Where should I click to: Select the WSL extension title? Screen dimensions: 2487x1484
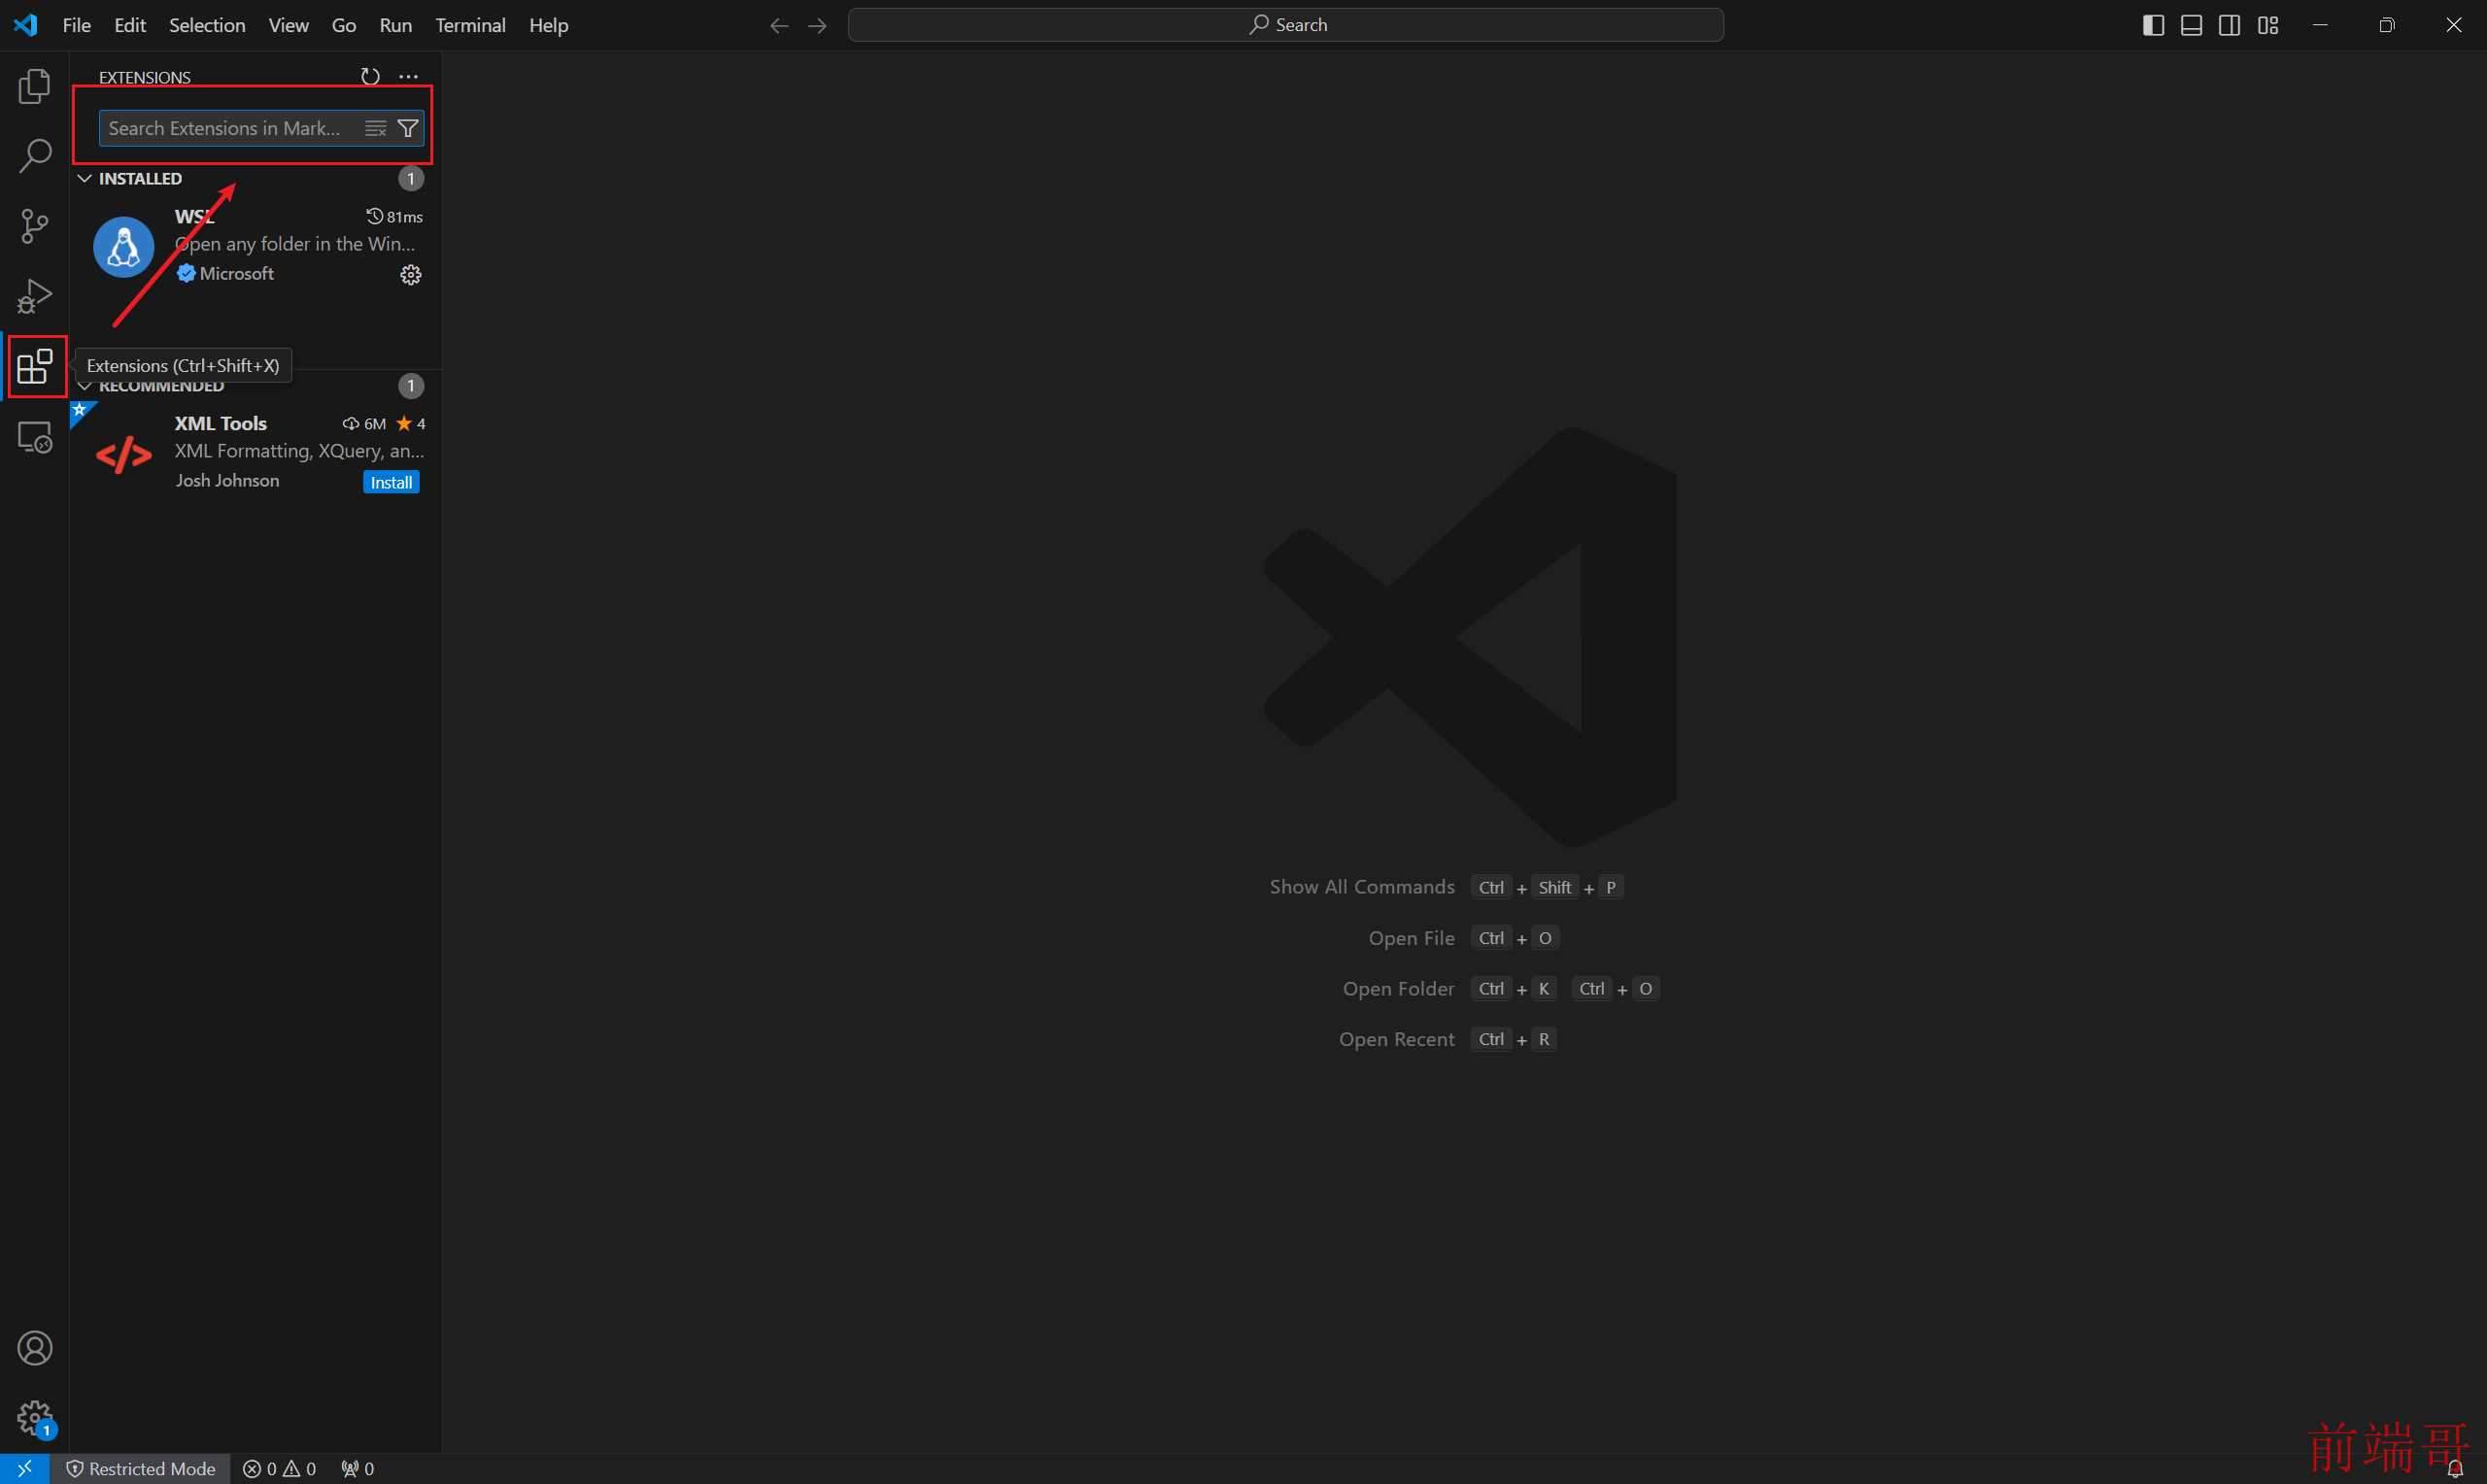click(x=194, y=216)
